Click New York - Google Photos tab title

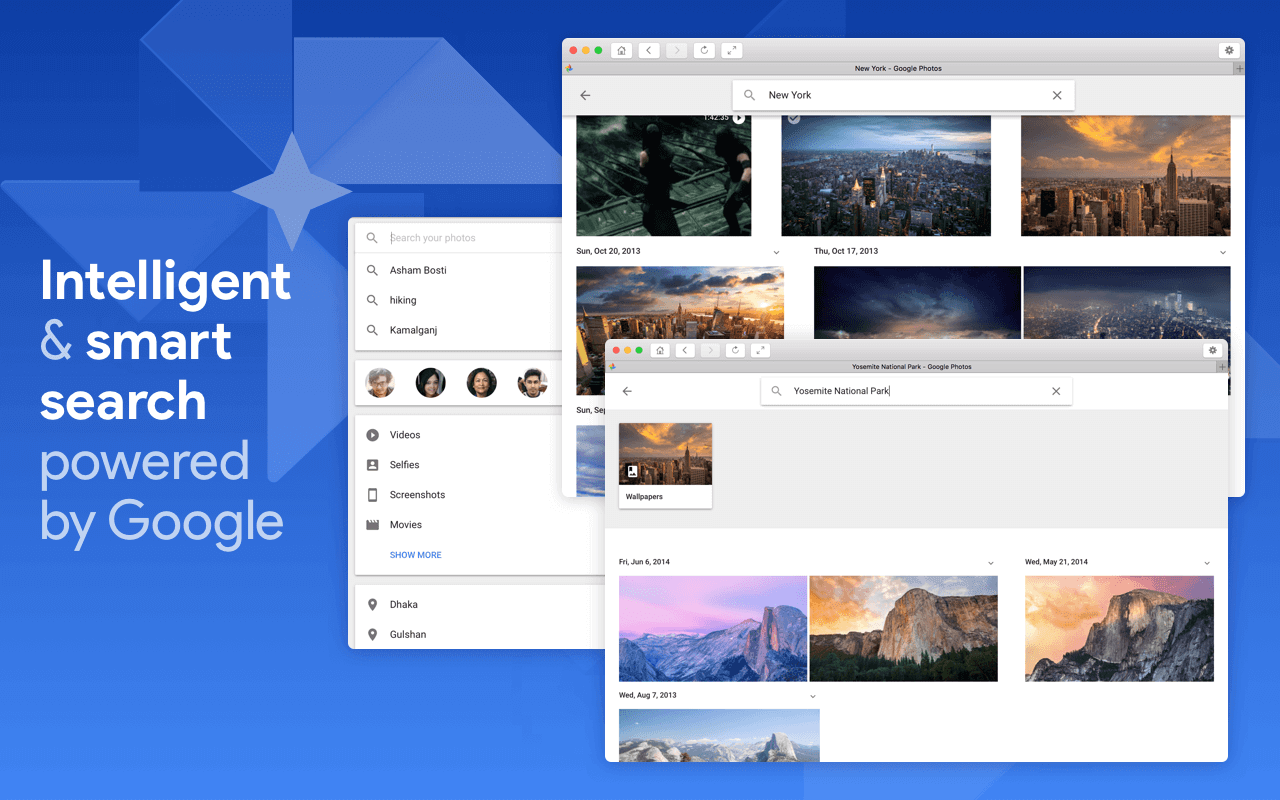898,69
